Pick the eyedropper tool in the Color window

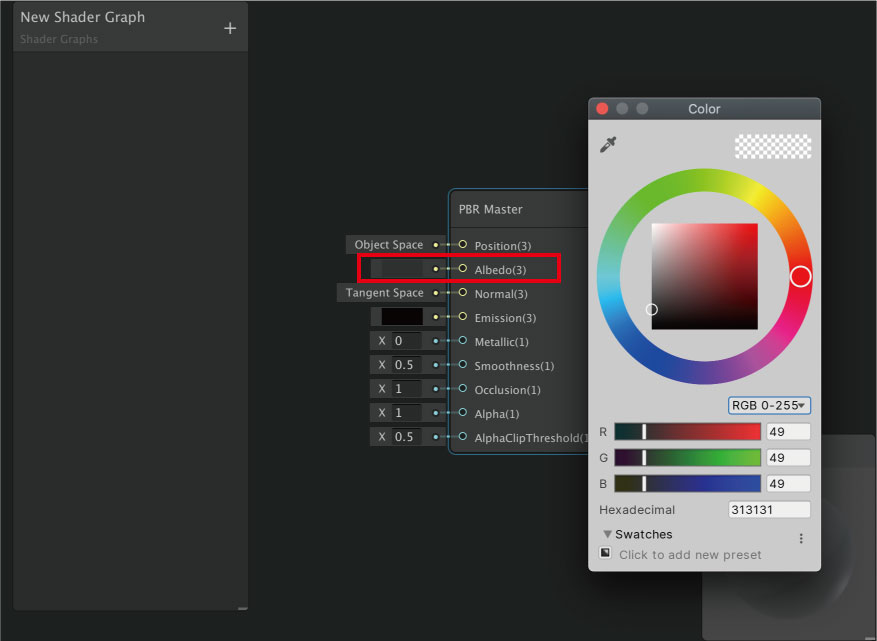(608, 145)
